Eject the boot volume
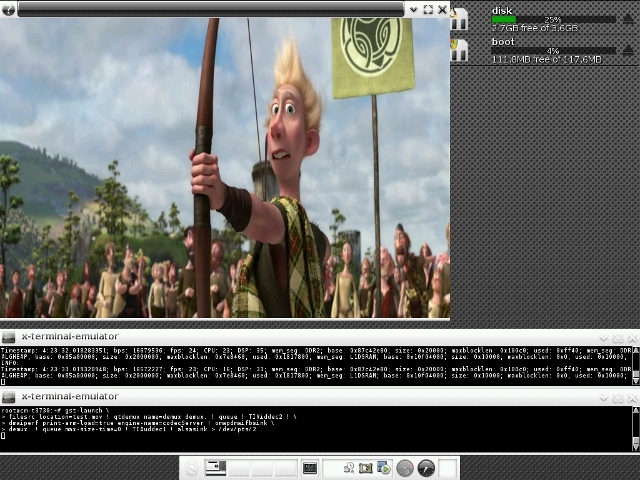The height and width of the screenshot is (480, 640). [628, 50]
